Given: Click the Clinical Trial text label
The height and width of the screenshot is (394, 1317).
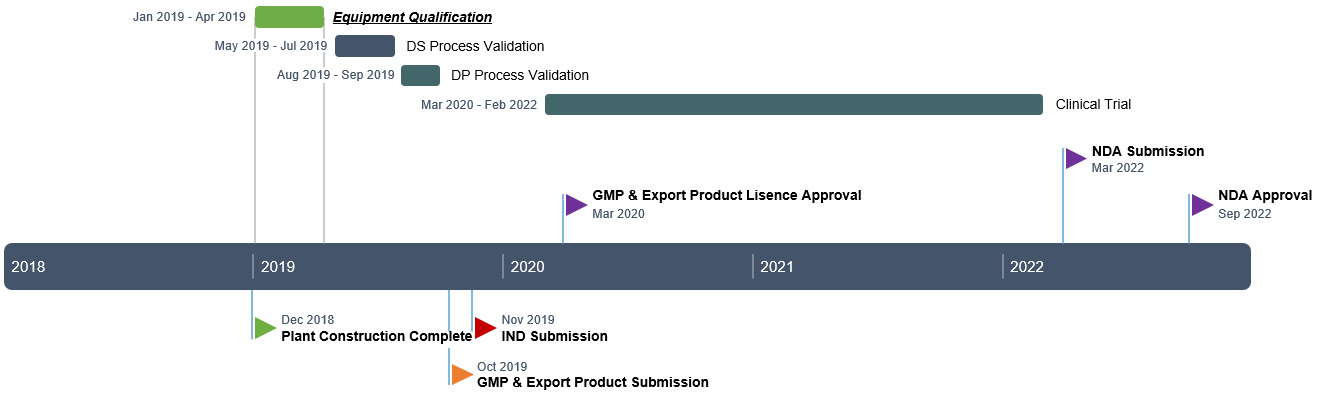Looking at the screenshot, I should [x=1093, y=104].
